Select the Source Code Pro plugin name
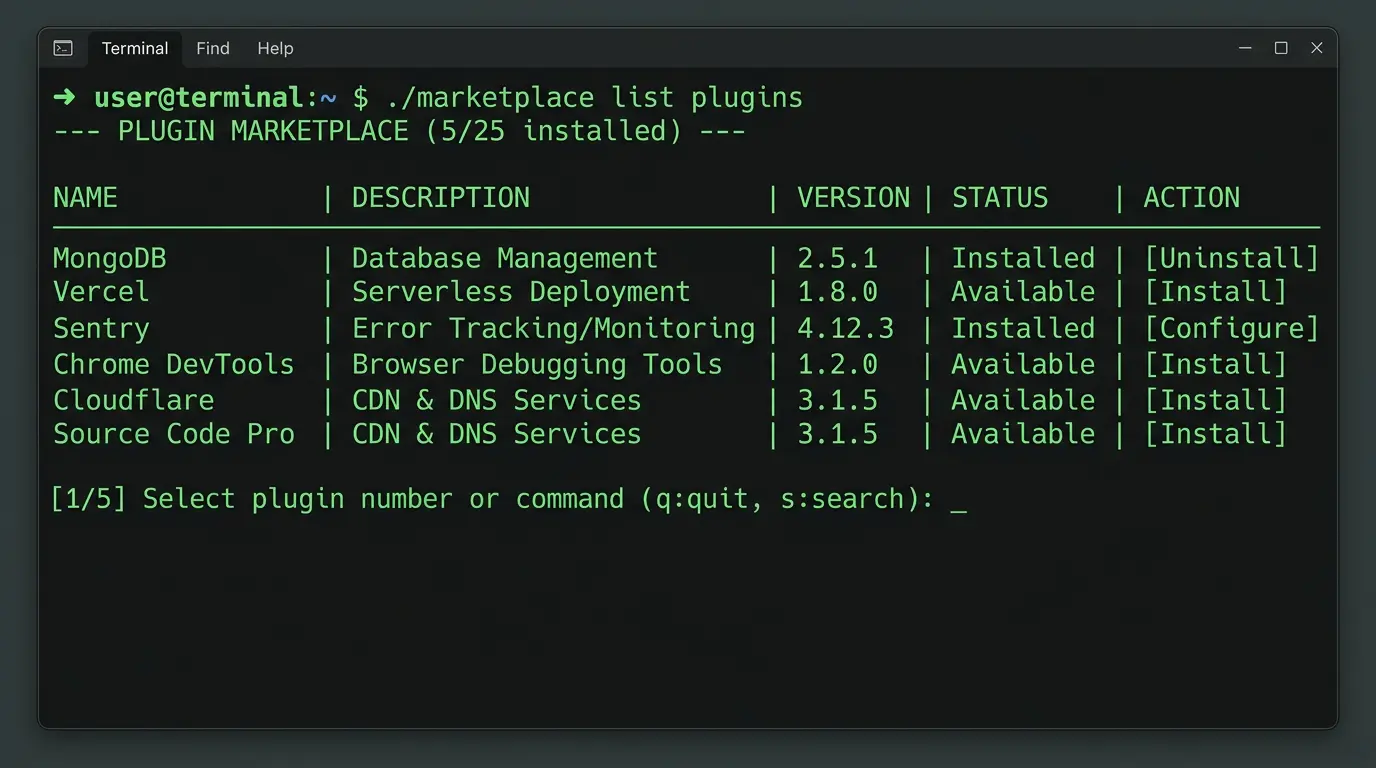This screenshot has height=768, width=1376. (174, 434)
